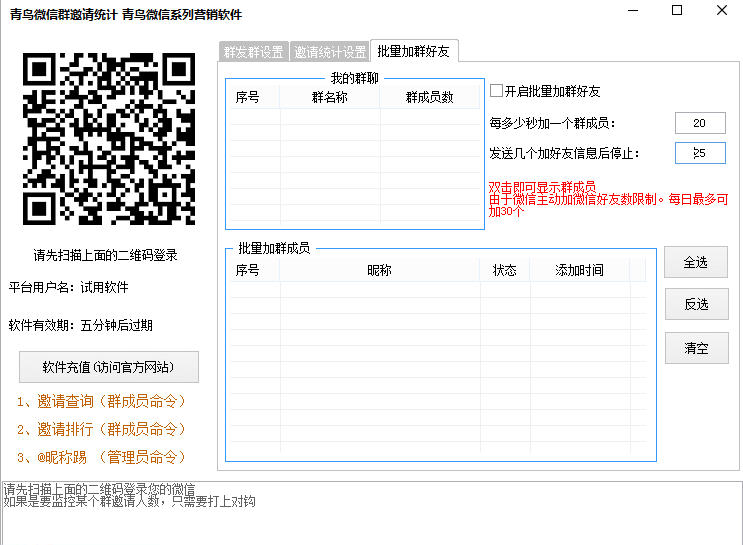This screenshot has height=545, width=751.
Task: Click the 3、@昵称踢 admin command text
Action: pos(101,457)
